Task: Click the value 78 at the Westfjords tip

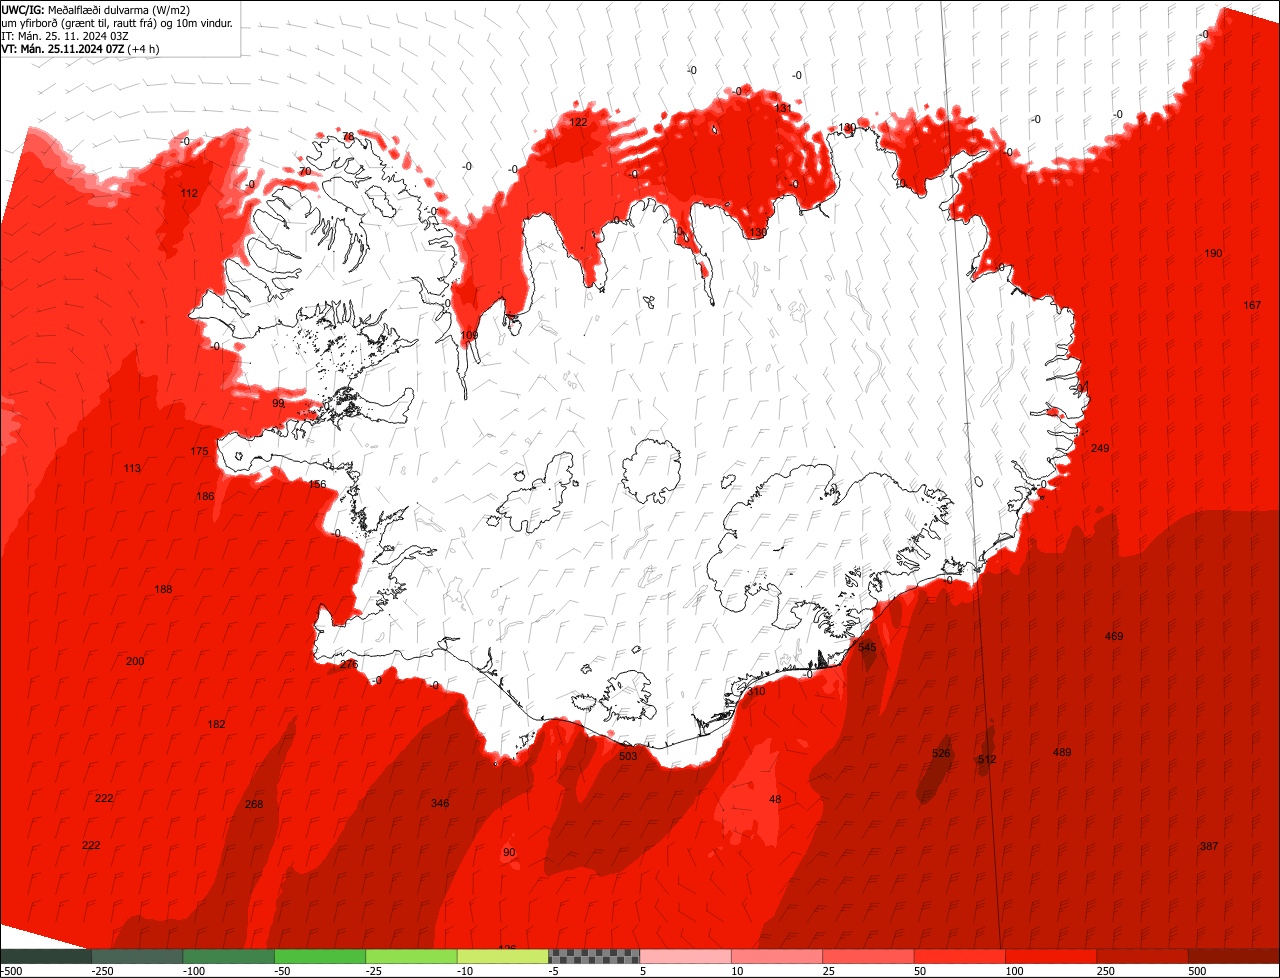Action: pyautogui.click(x=348, y=136)
